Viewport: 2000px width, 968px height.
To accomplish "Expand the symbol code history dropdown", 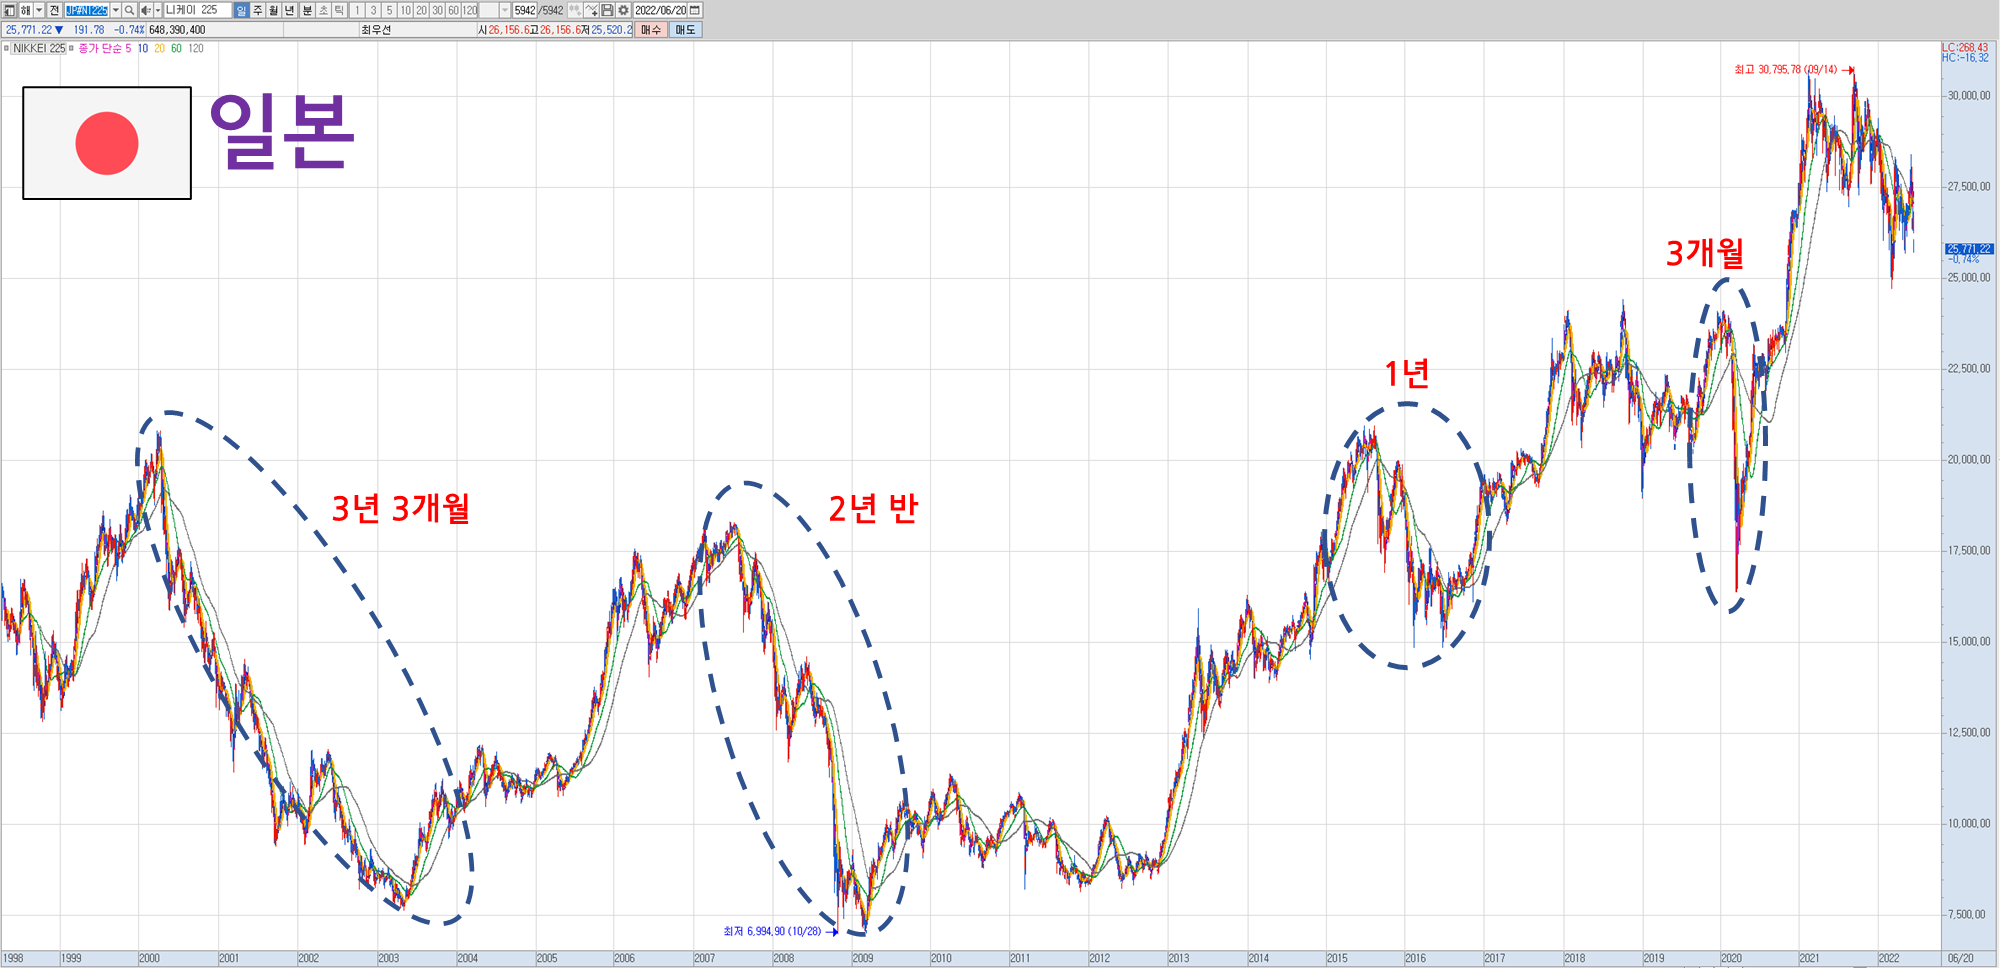I will [x=116, y=10].
